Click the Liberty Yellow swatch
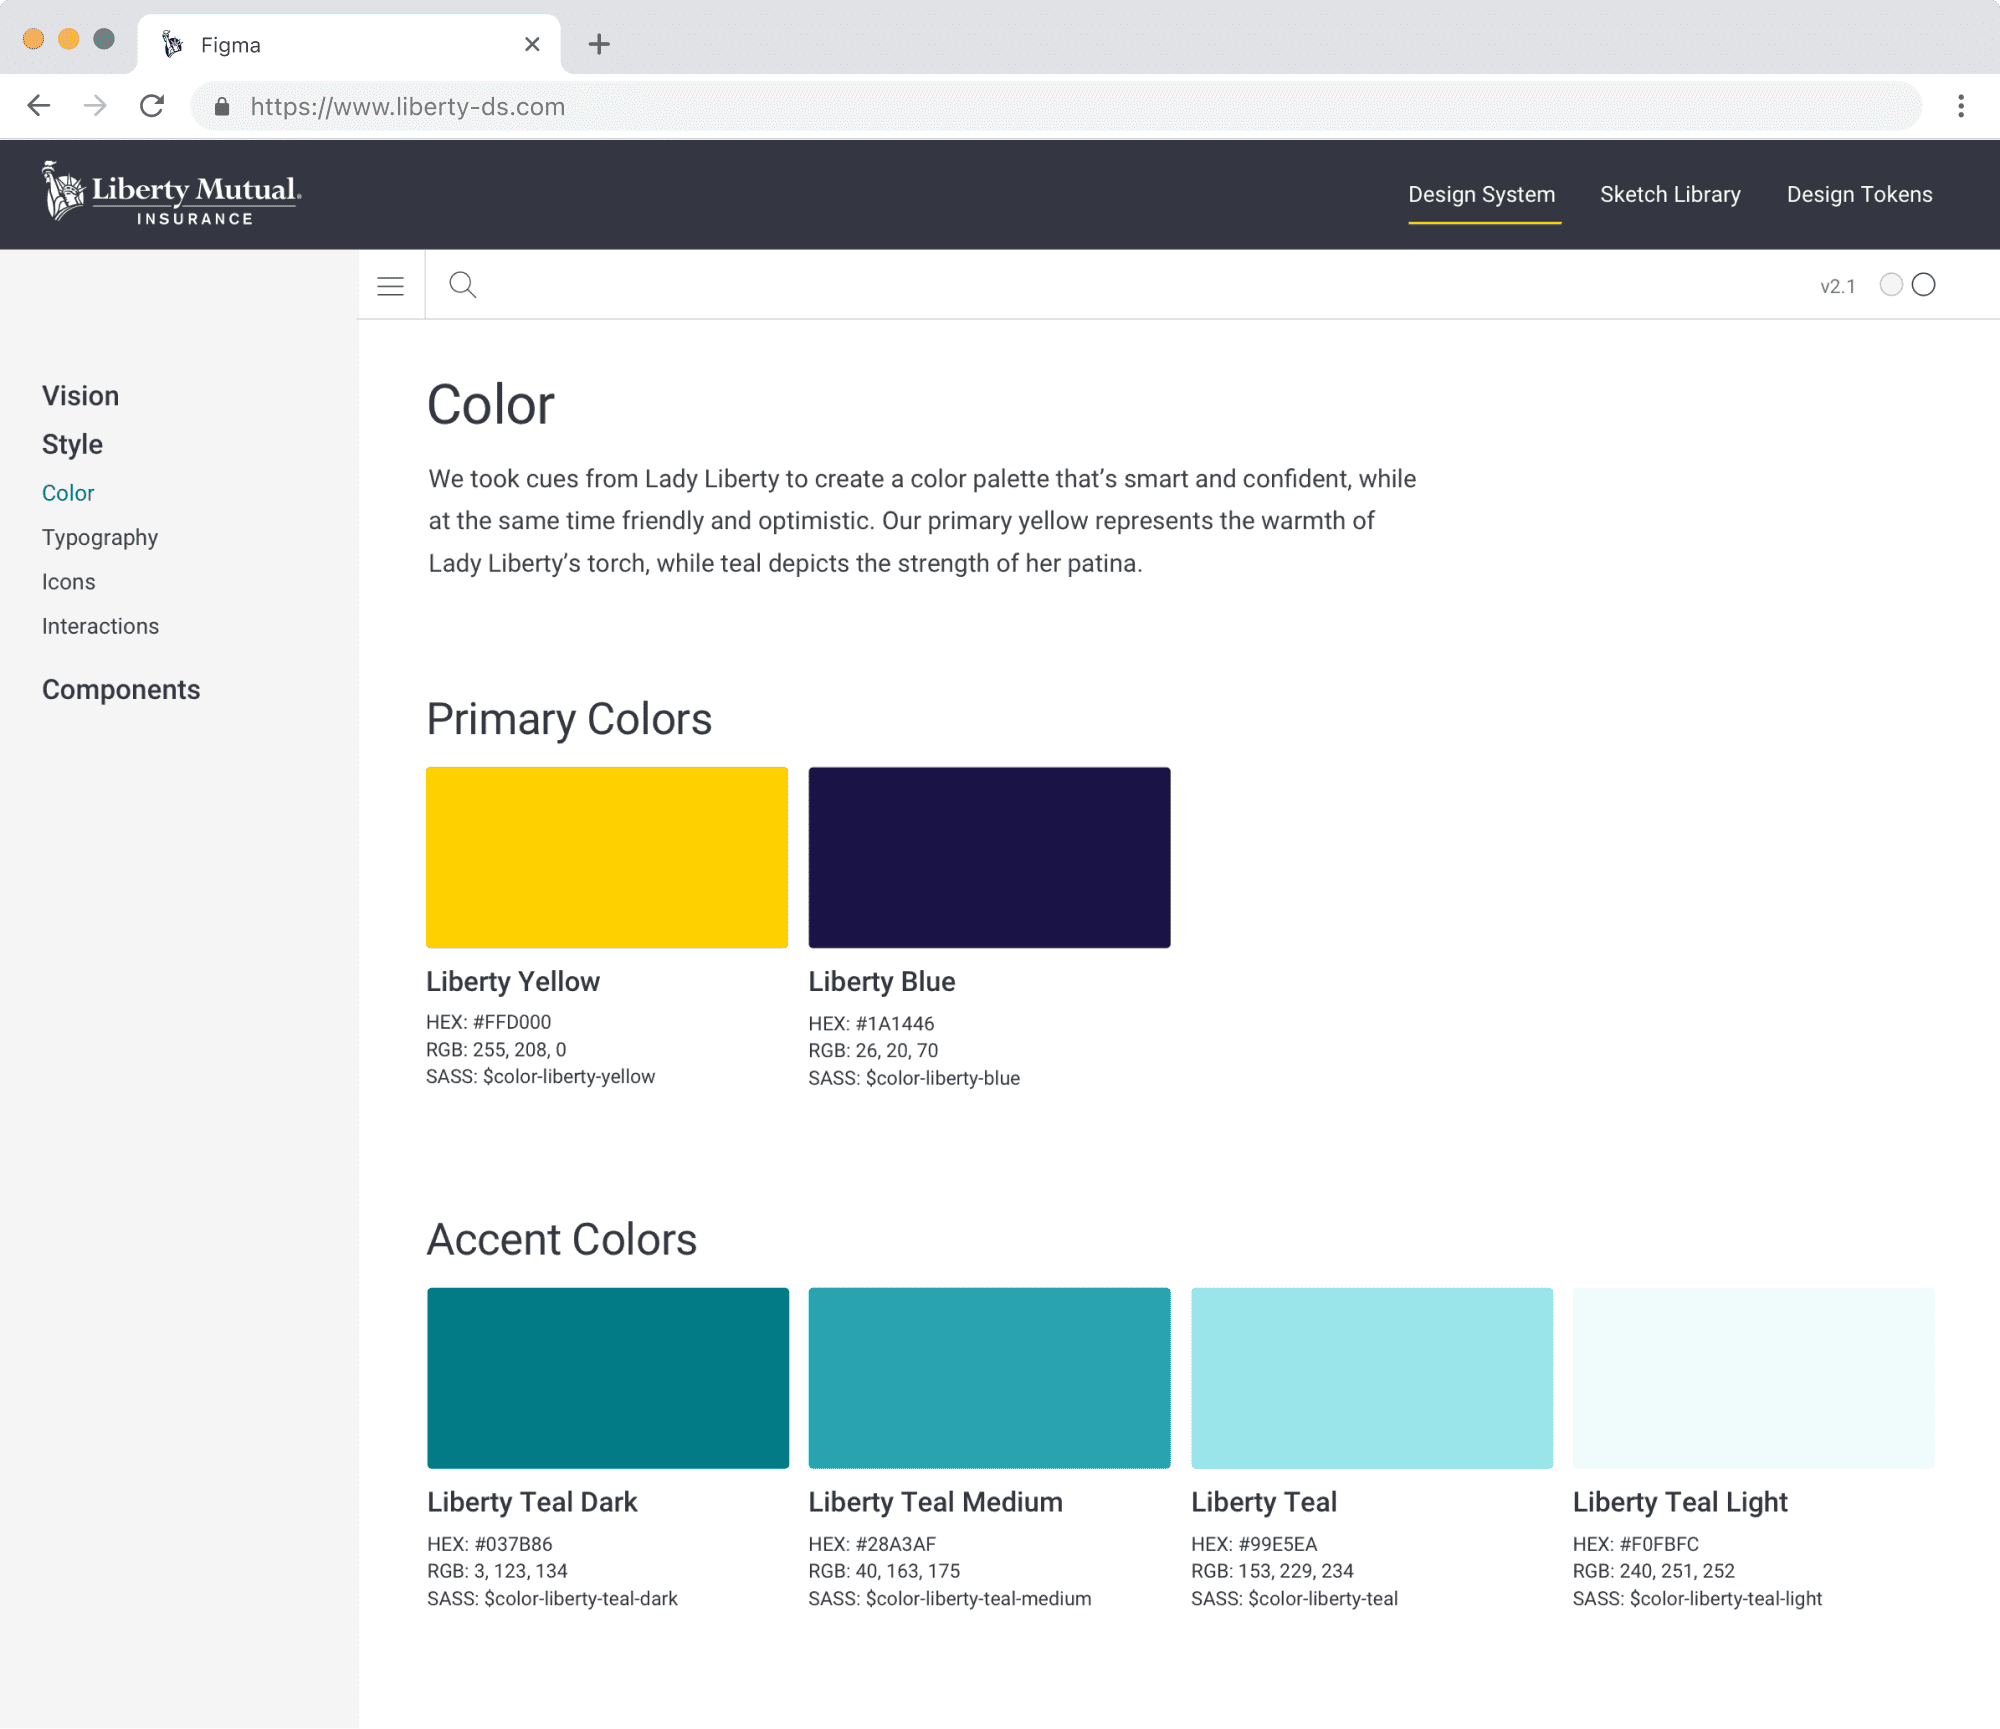This screenshot has height=1729, width=2000. [x=607, y=857]
